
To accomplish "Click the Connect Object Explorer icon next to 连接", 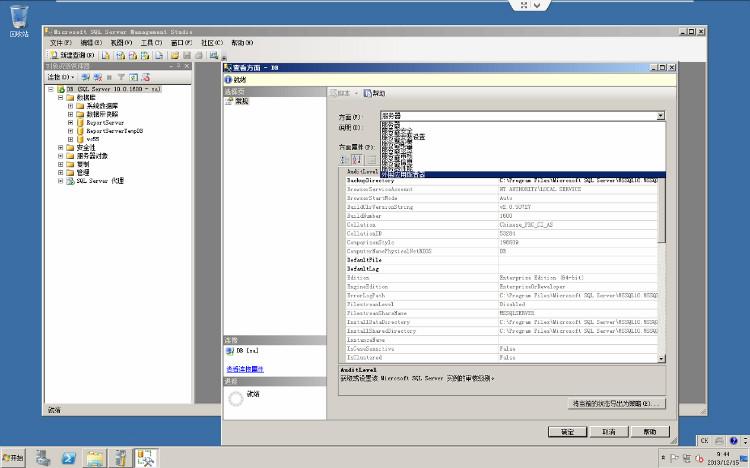I will click(x=85, y=77).
